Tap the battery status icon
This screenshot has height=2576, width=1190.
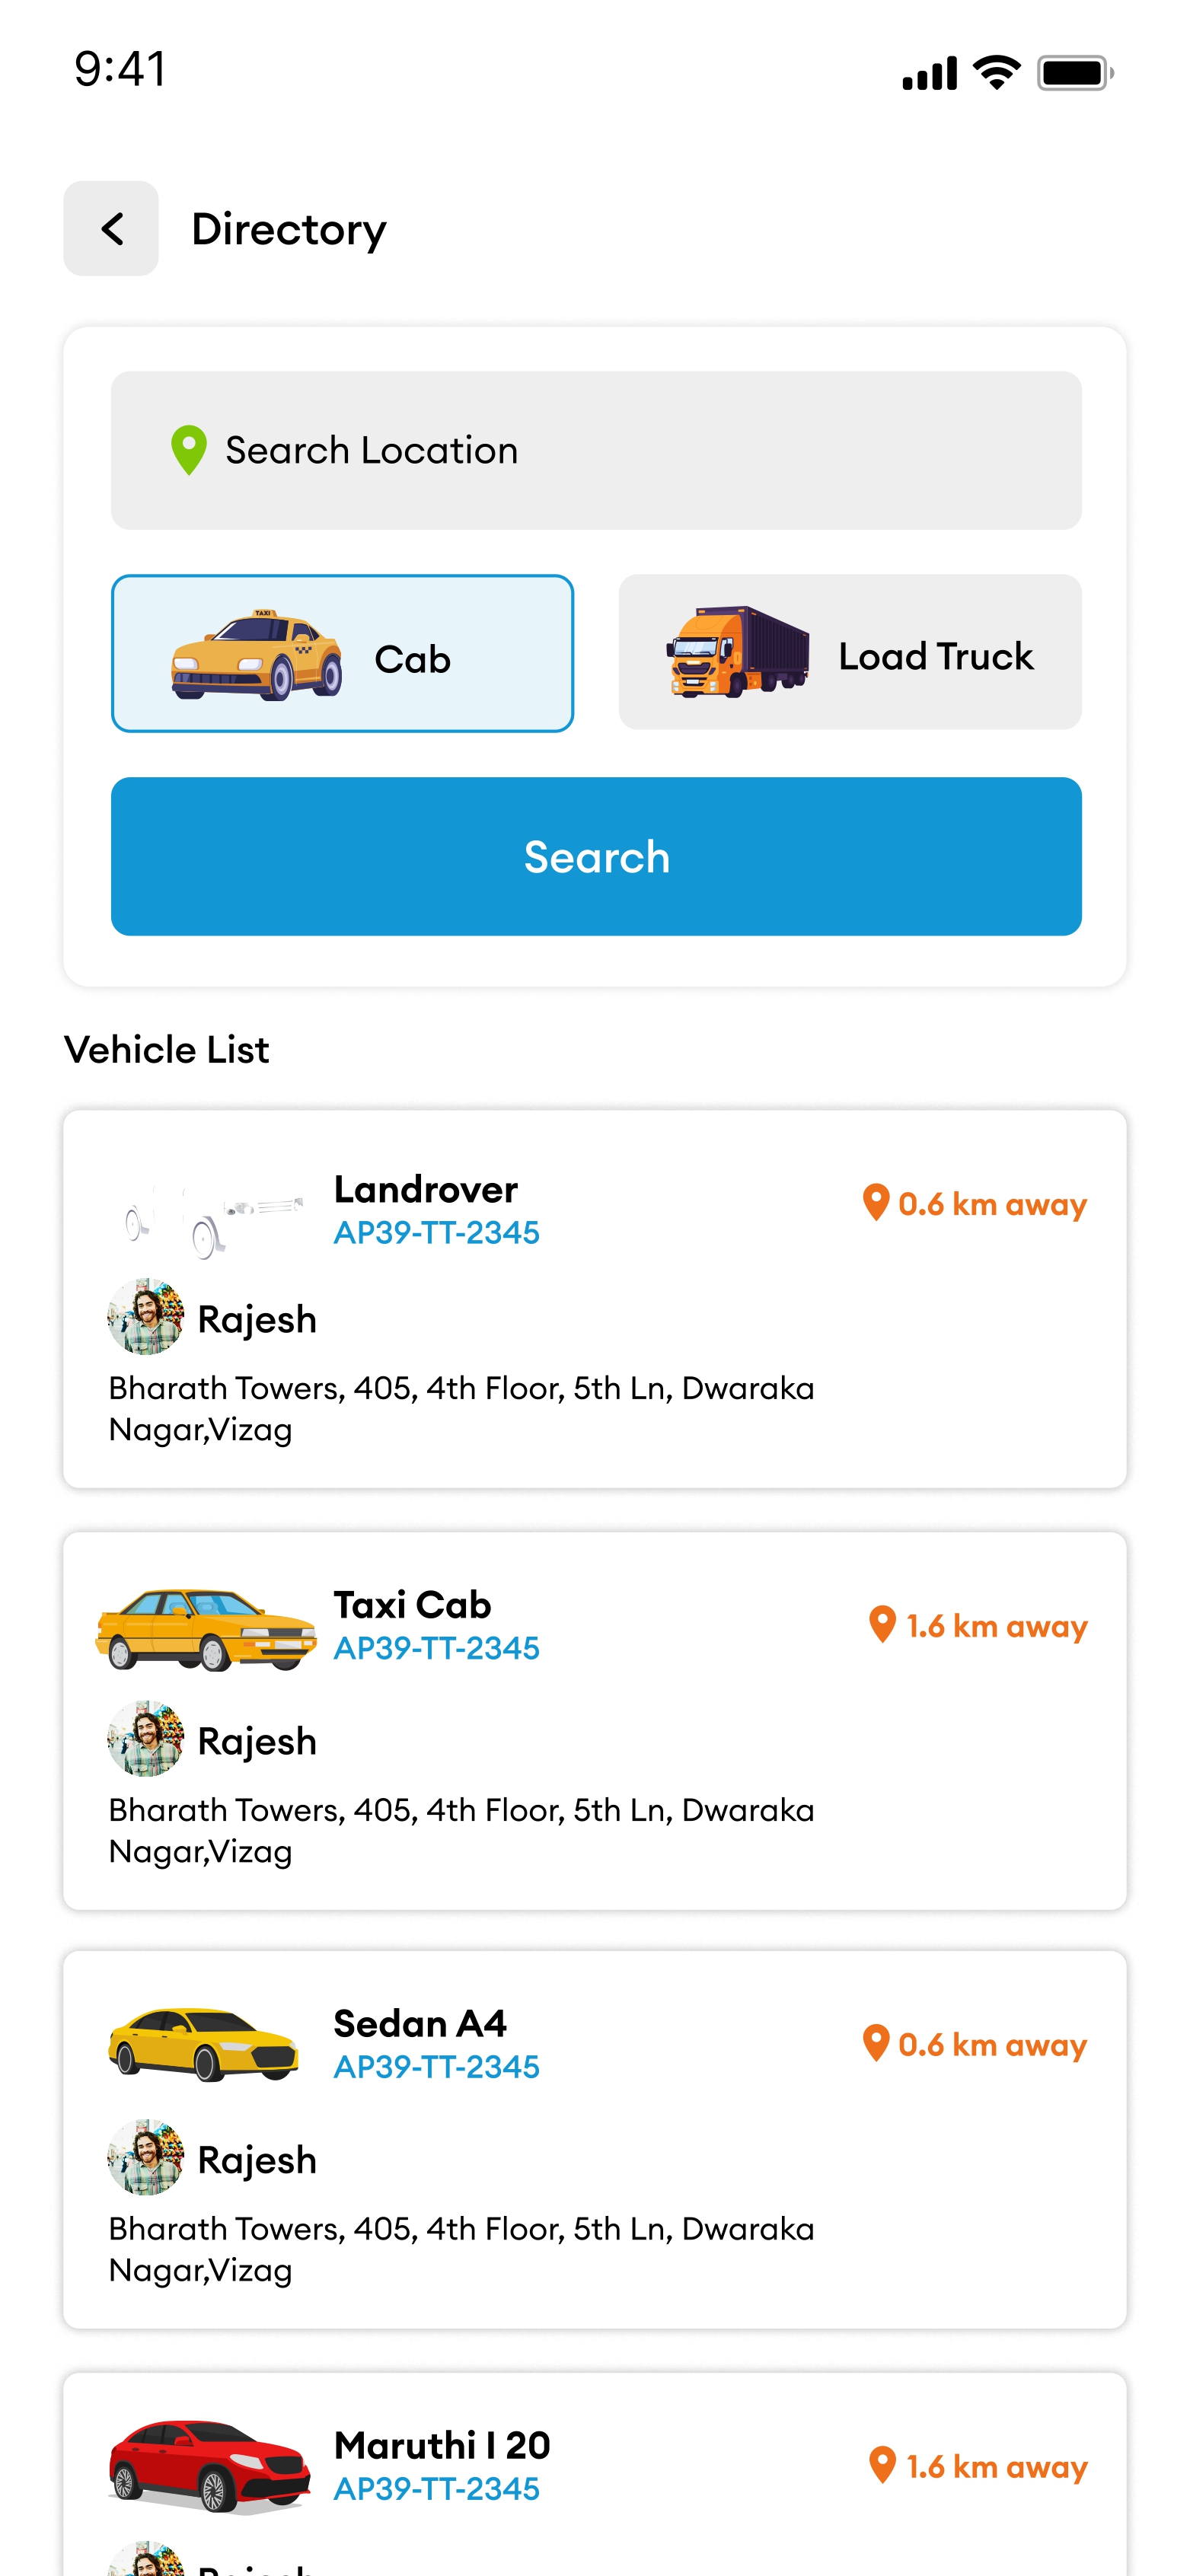[1074, 73]
